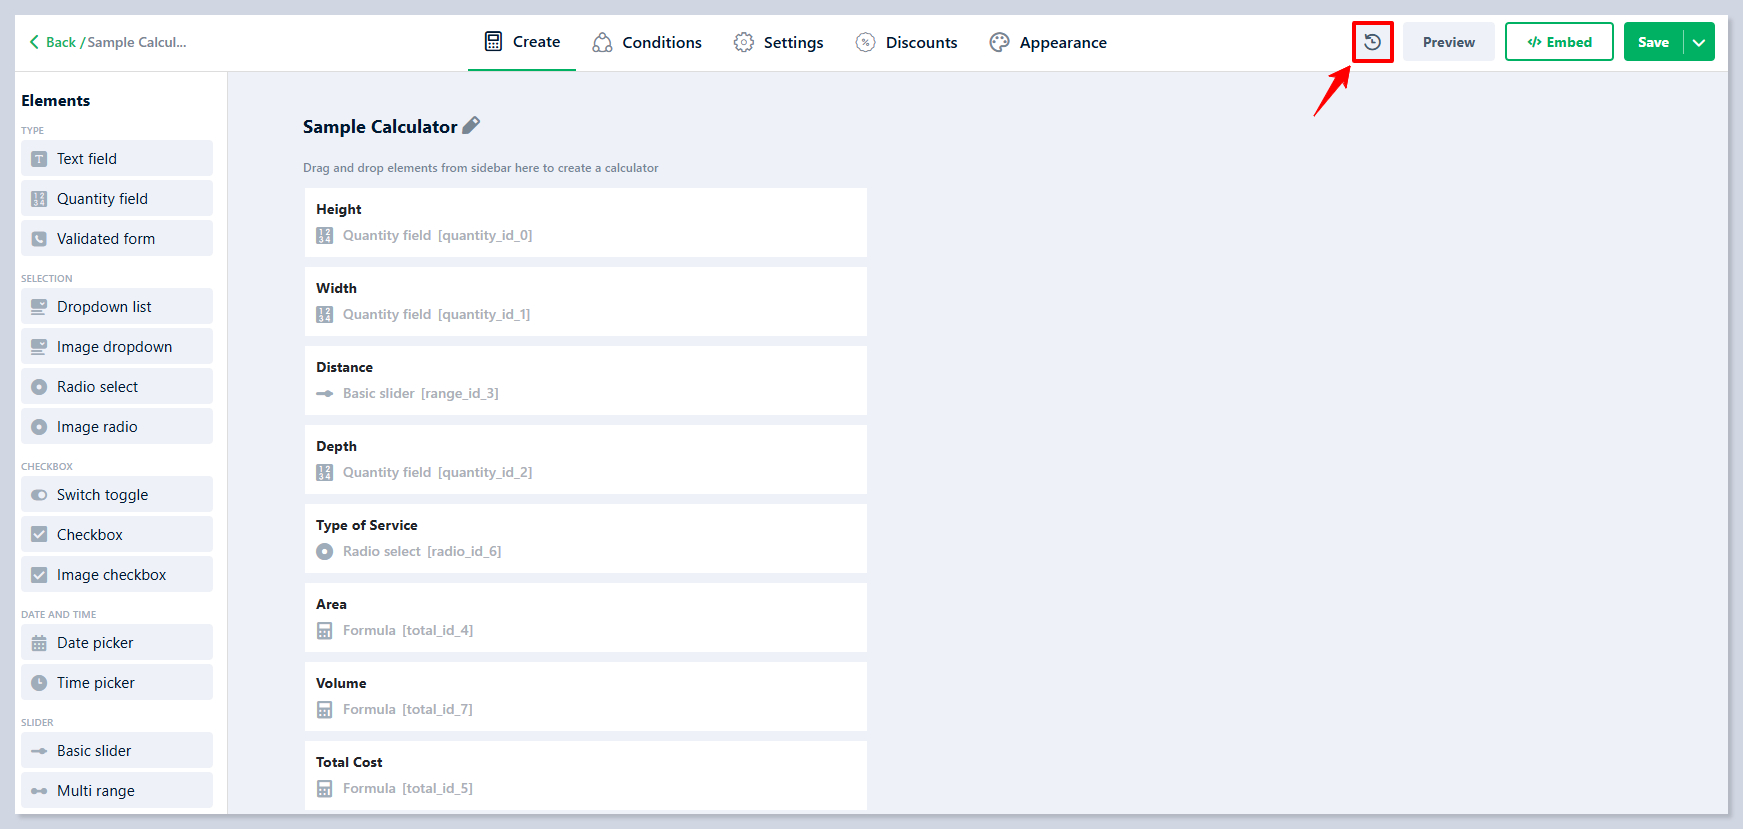Click the pencil icon beside Sample Calculator

pyautogui.click(x=471, y=126)
